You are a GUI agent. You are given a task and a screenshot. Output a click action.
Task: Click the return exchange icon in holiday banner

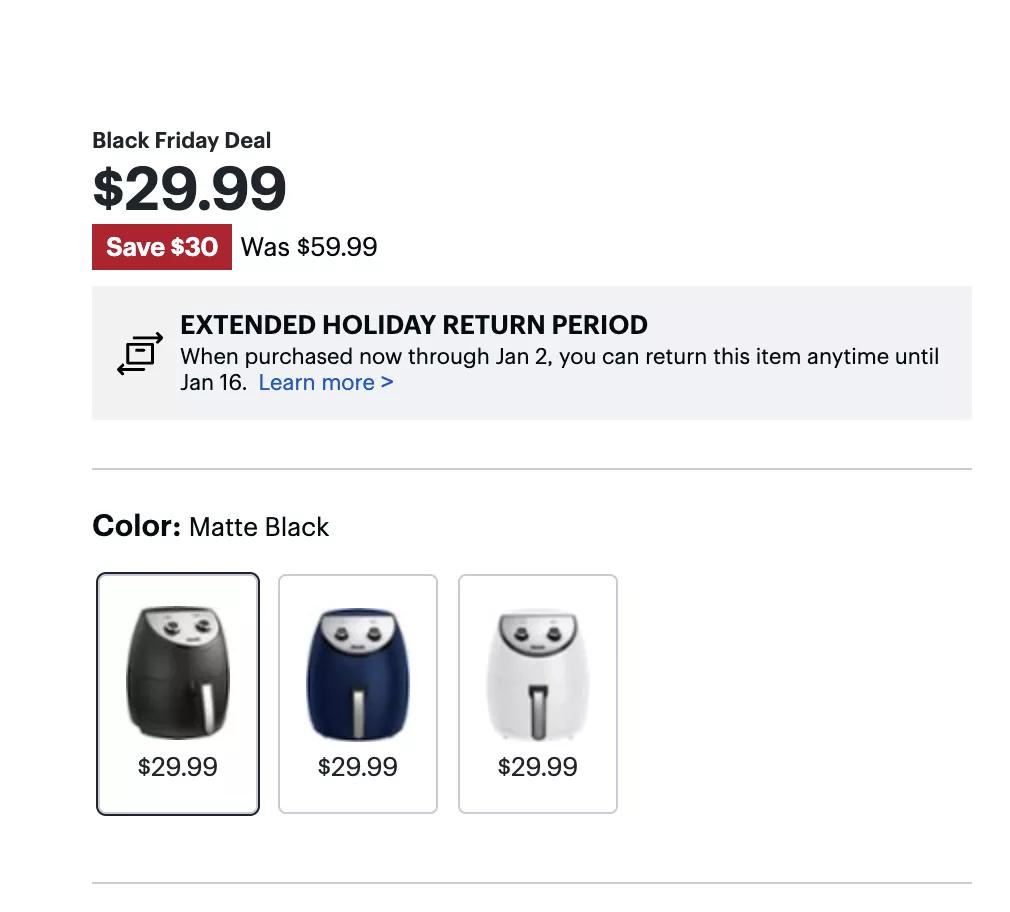coord(139,353)
